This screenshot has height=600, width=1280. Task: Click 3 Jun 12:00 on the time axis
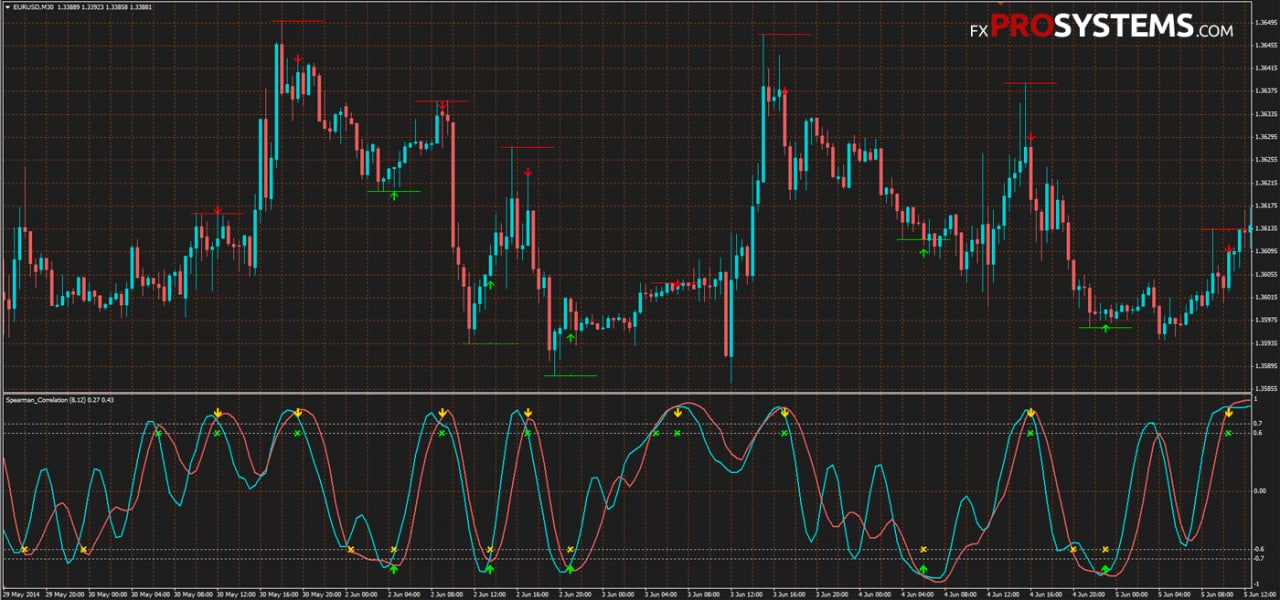[749, 594]
